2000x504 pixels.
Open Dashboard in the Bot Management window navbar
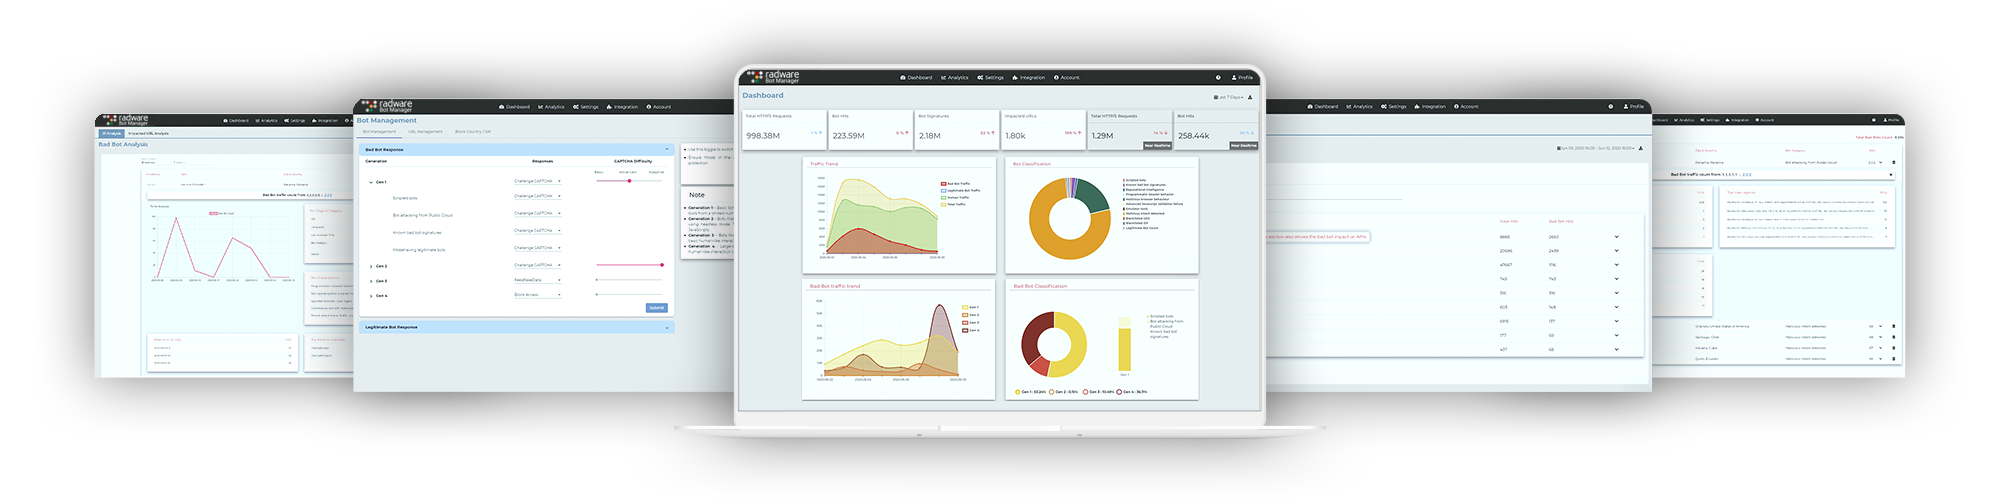tap(515, 106)
